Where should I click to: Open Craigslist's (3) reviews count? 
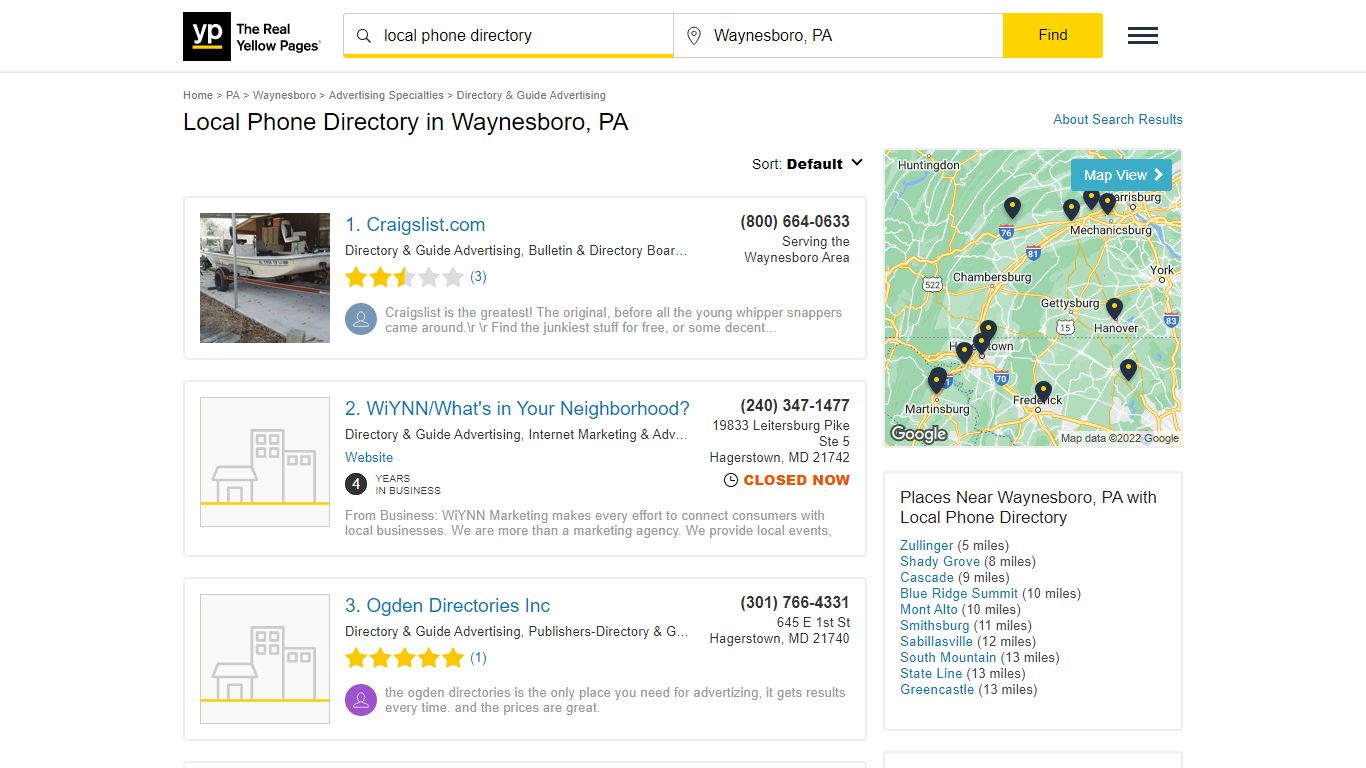(x=478, y=277)
